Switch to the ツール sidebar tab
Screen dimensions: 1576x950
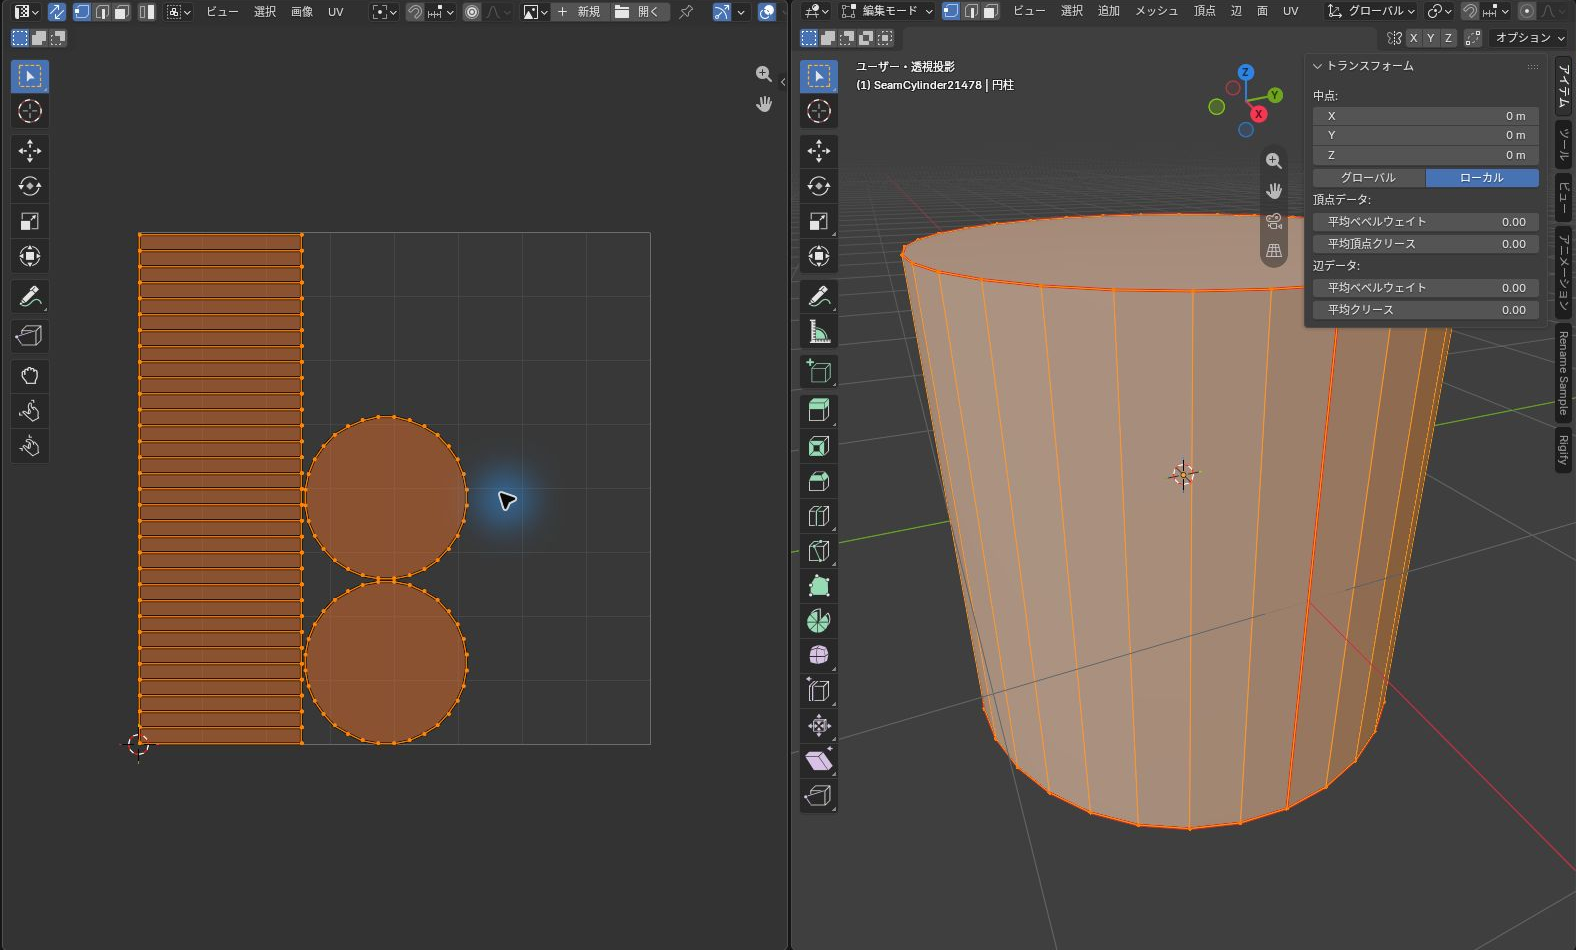[1563, 145]
